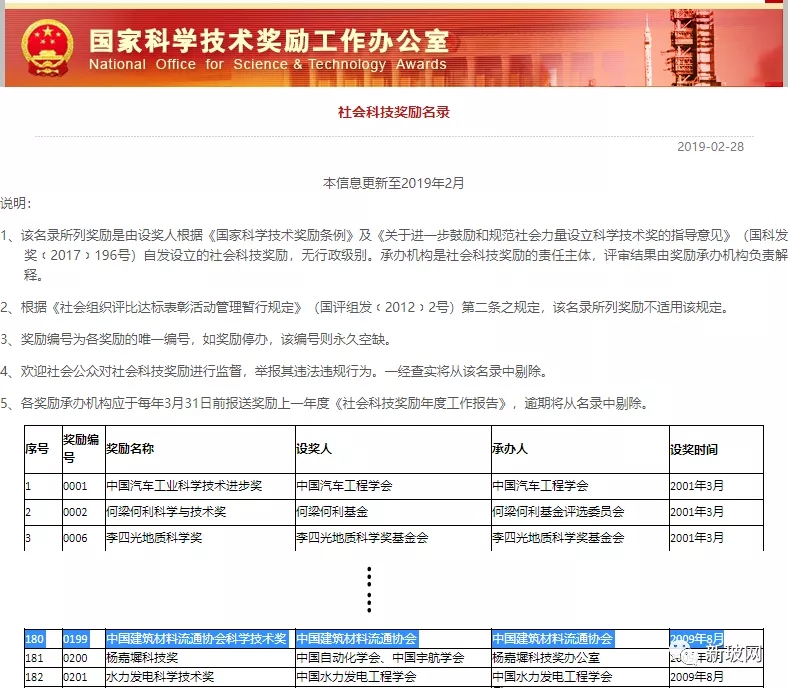Click the 说明 label
Image resolution: width=788 pixels, height=688 pixels.
click(16, 204)
